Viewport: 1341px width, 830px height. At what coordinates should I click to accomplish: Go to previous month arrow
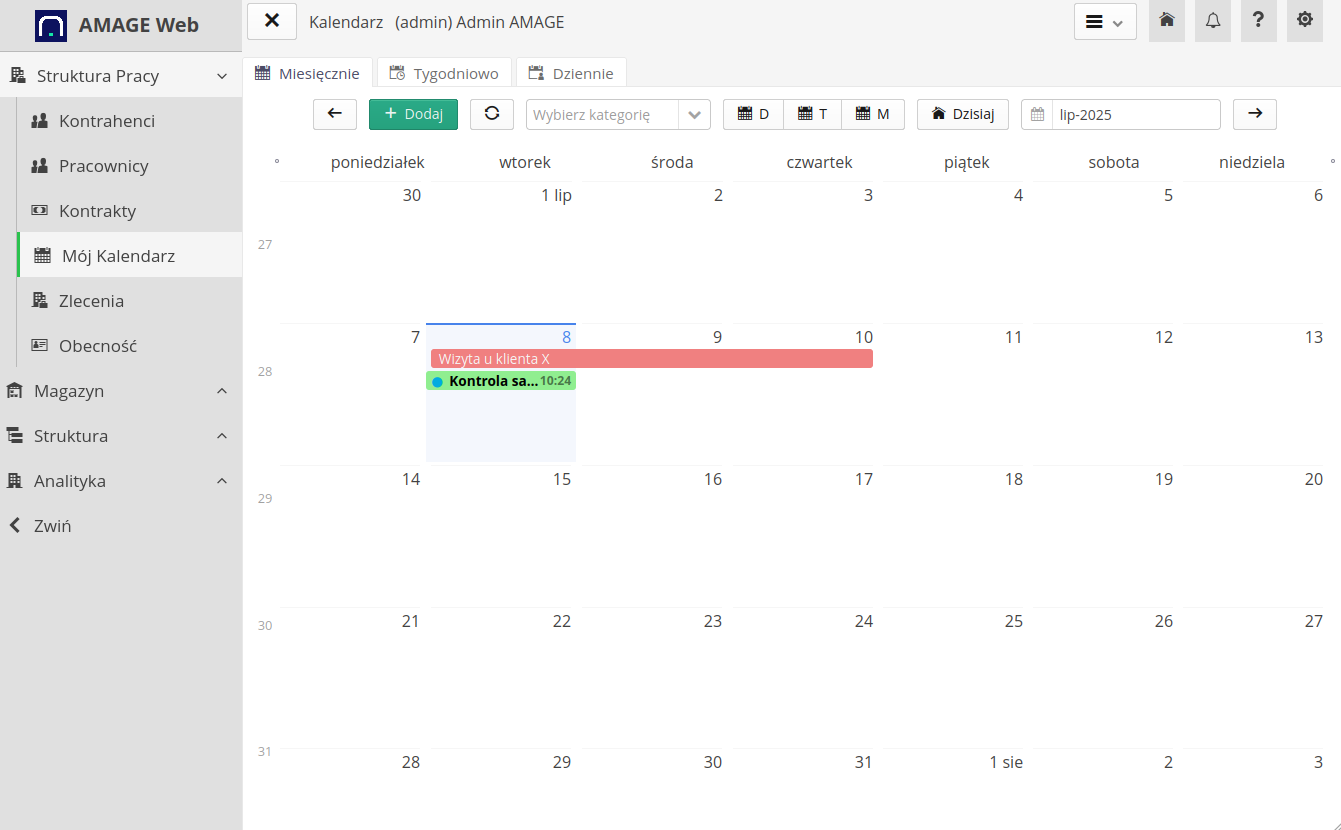pyautogui.click(x=335, y=114)
